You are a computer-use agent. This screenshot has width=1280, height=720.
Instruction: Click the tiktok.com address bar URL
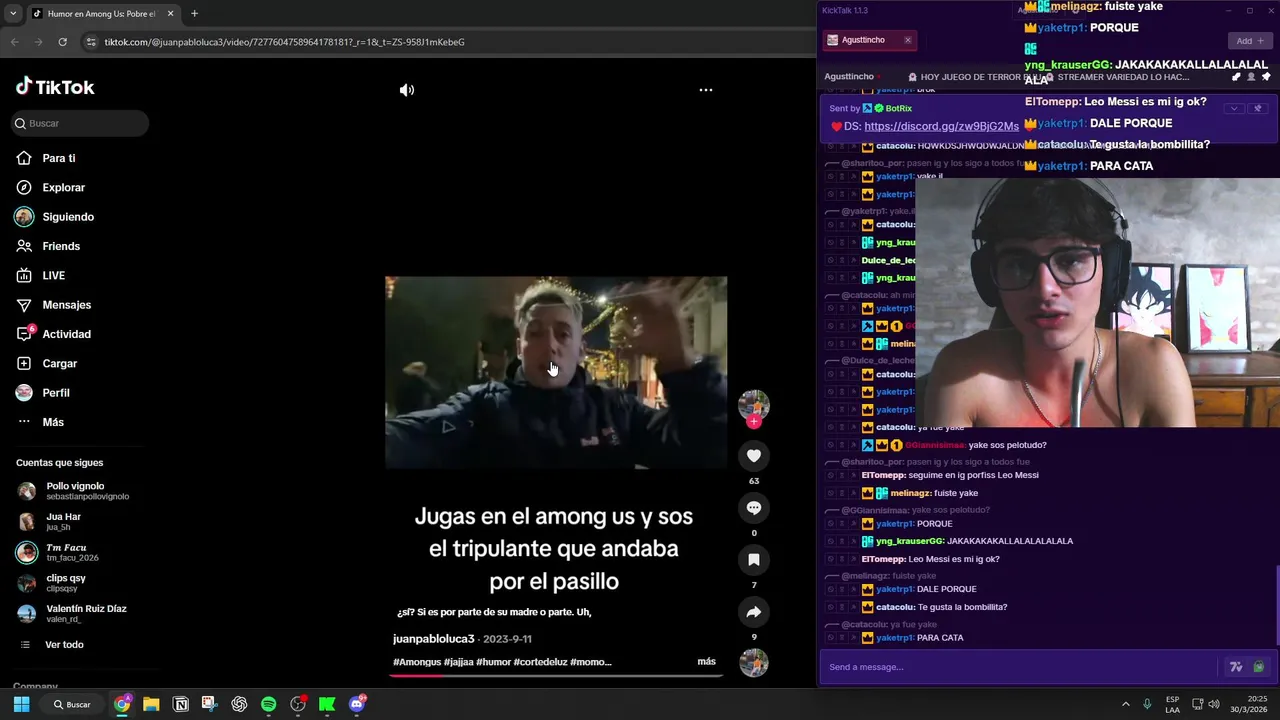point(284,42)
